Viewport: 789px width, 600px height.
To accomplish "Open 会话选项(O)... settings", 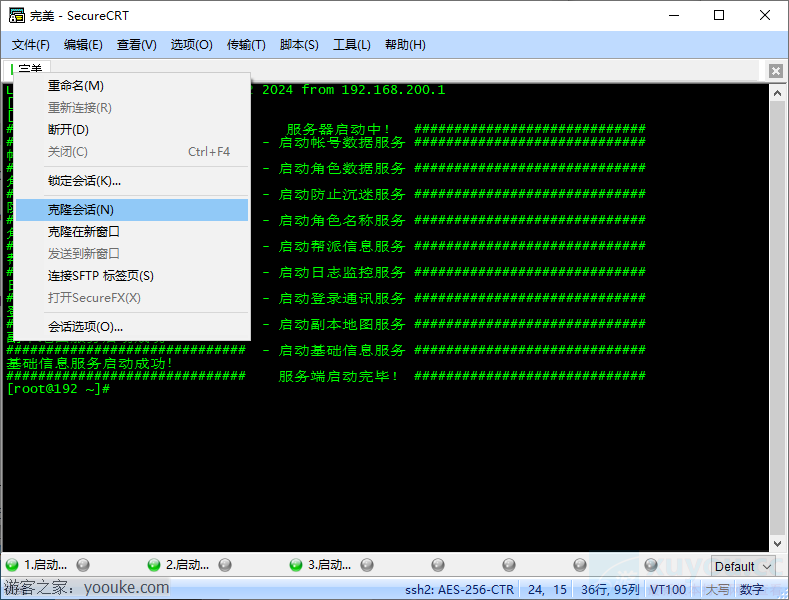I will (x=85, y=327).
